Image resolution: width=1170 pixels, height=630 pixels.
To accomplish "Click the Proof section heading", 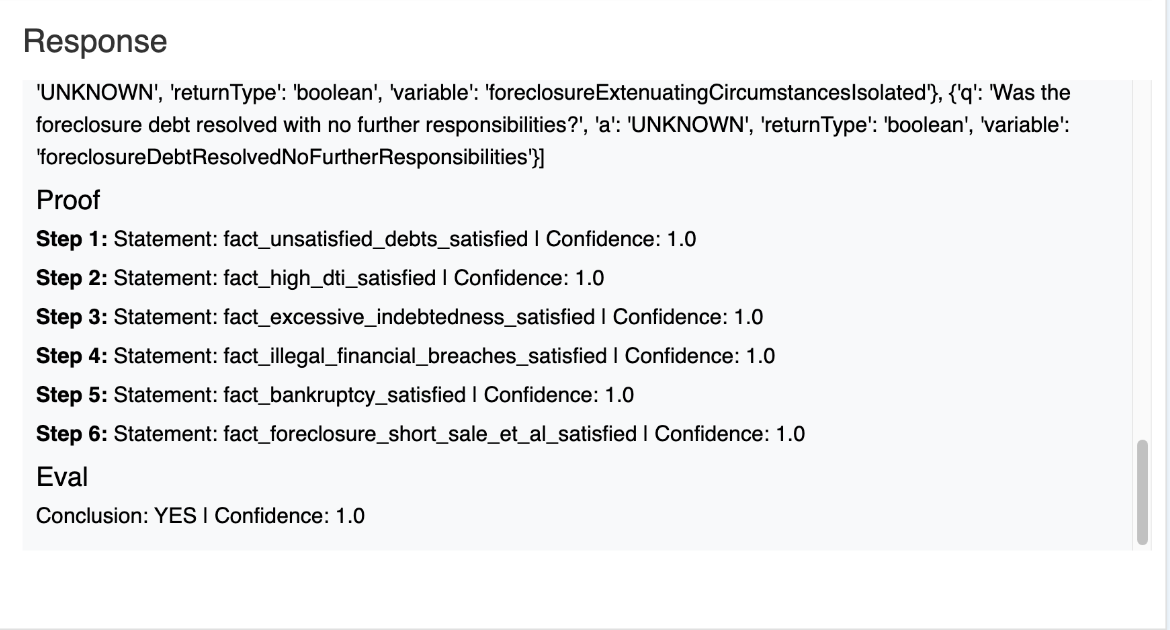I will pos(68,201).
